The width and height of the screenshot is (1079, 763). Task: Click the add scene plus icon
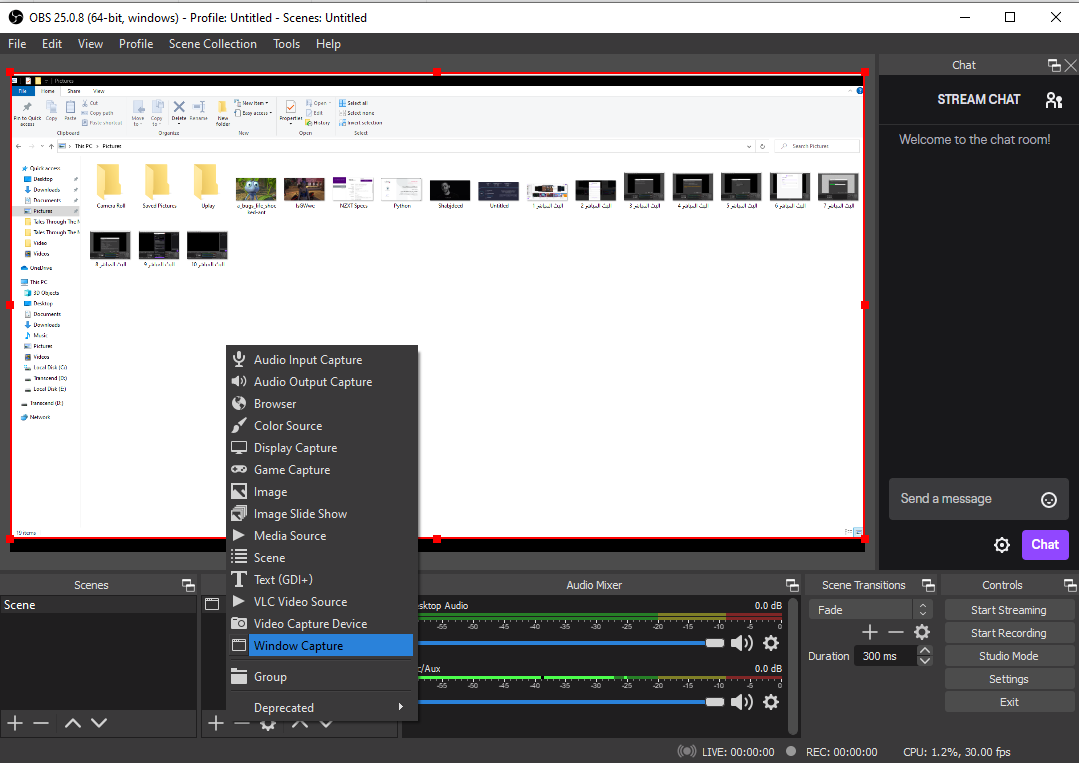[15, 723]
